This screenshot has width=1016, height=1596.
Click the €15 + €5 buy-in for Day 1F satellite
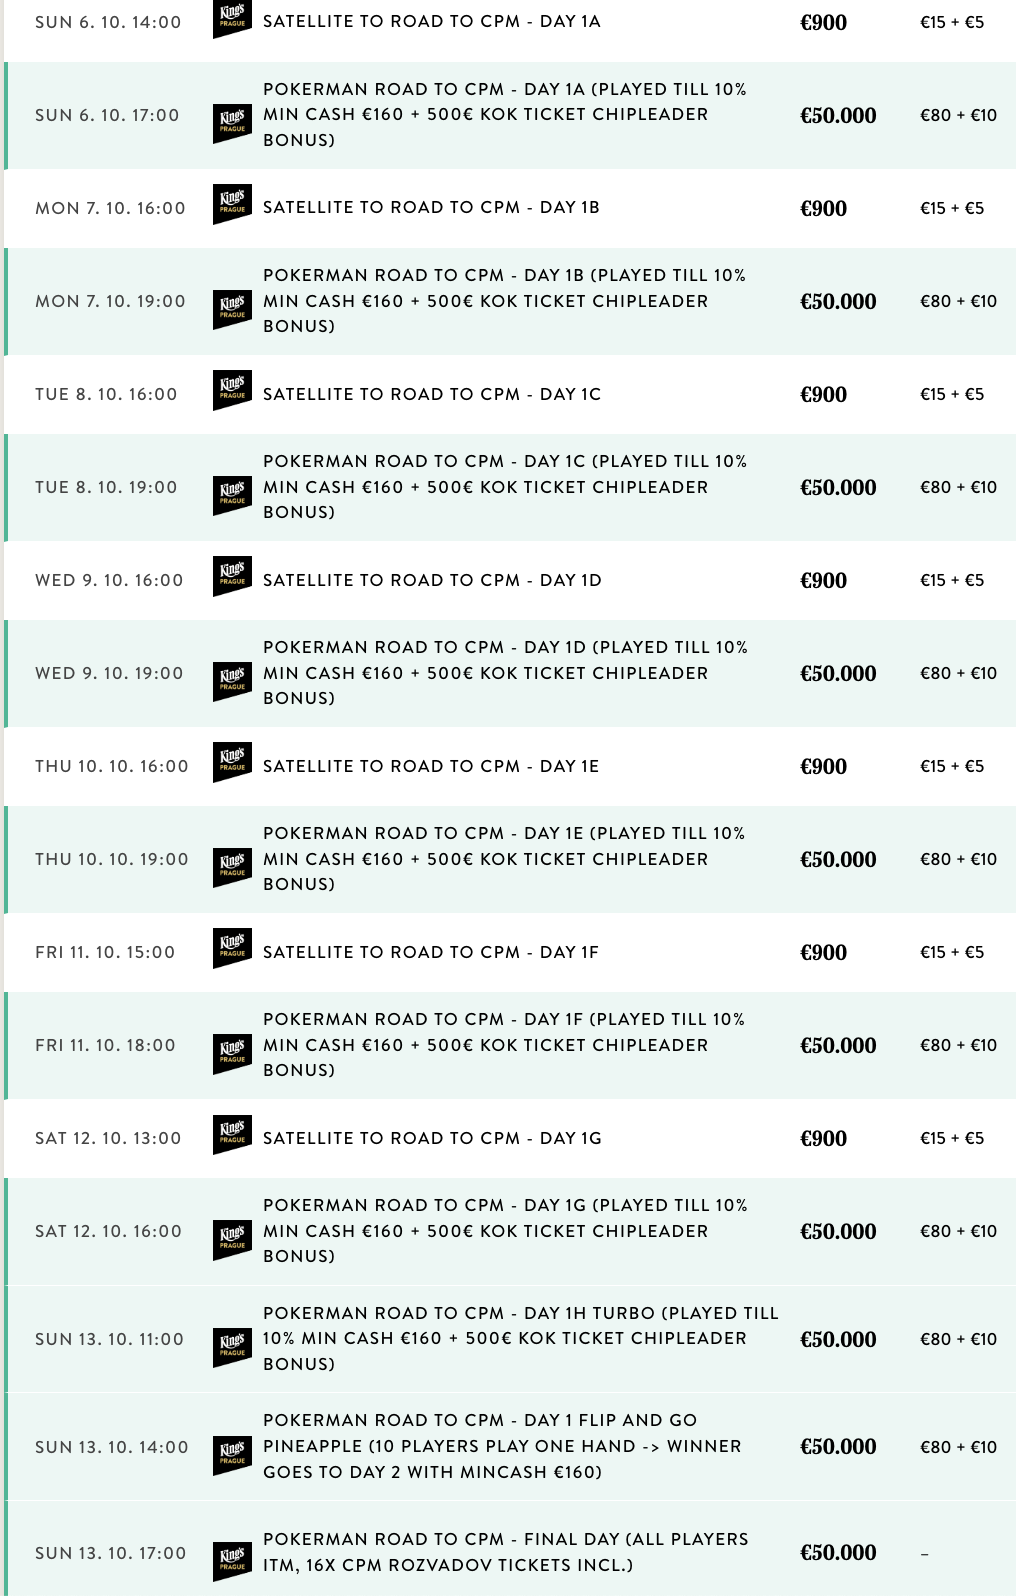click(952, 952)
